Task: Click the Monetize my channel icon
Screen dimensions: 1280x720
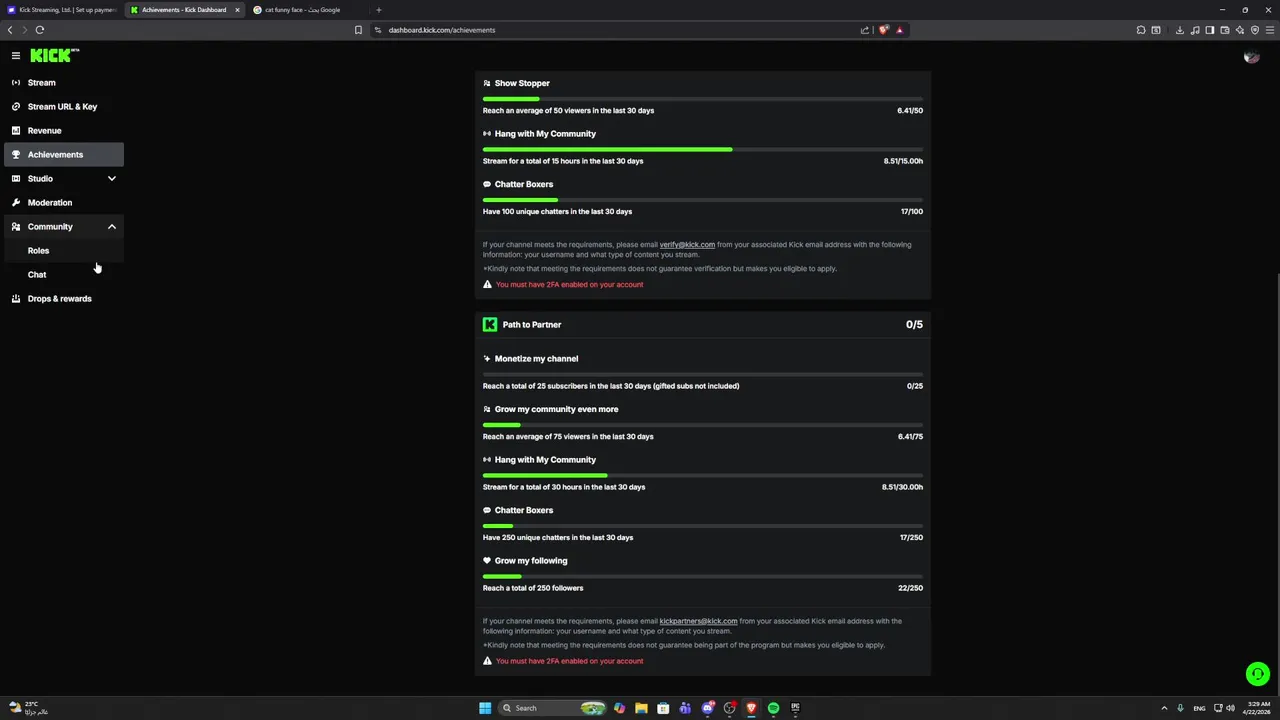Action: tap(487, 359)
